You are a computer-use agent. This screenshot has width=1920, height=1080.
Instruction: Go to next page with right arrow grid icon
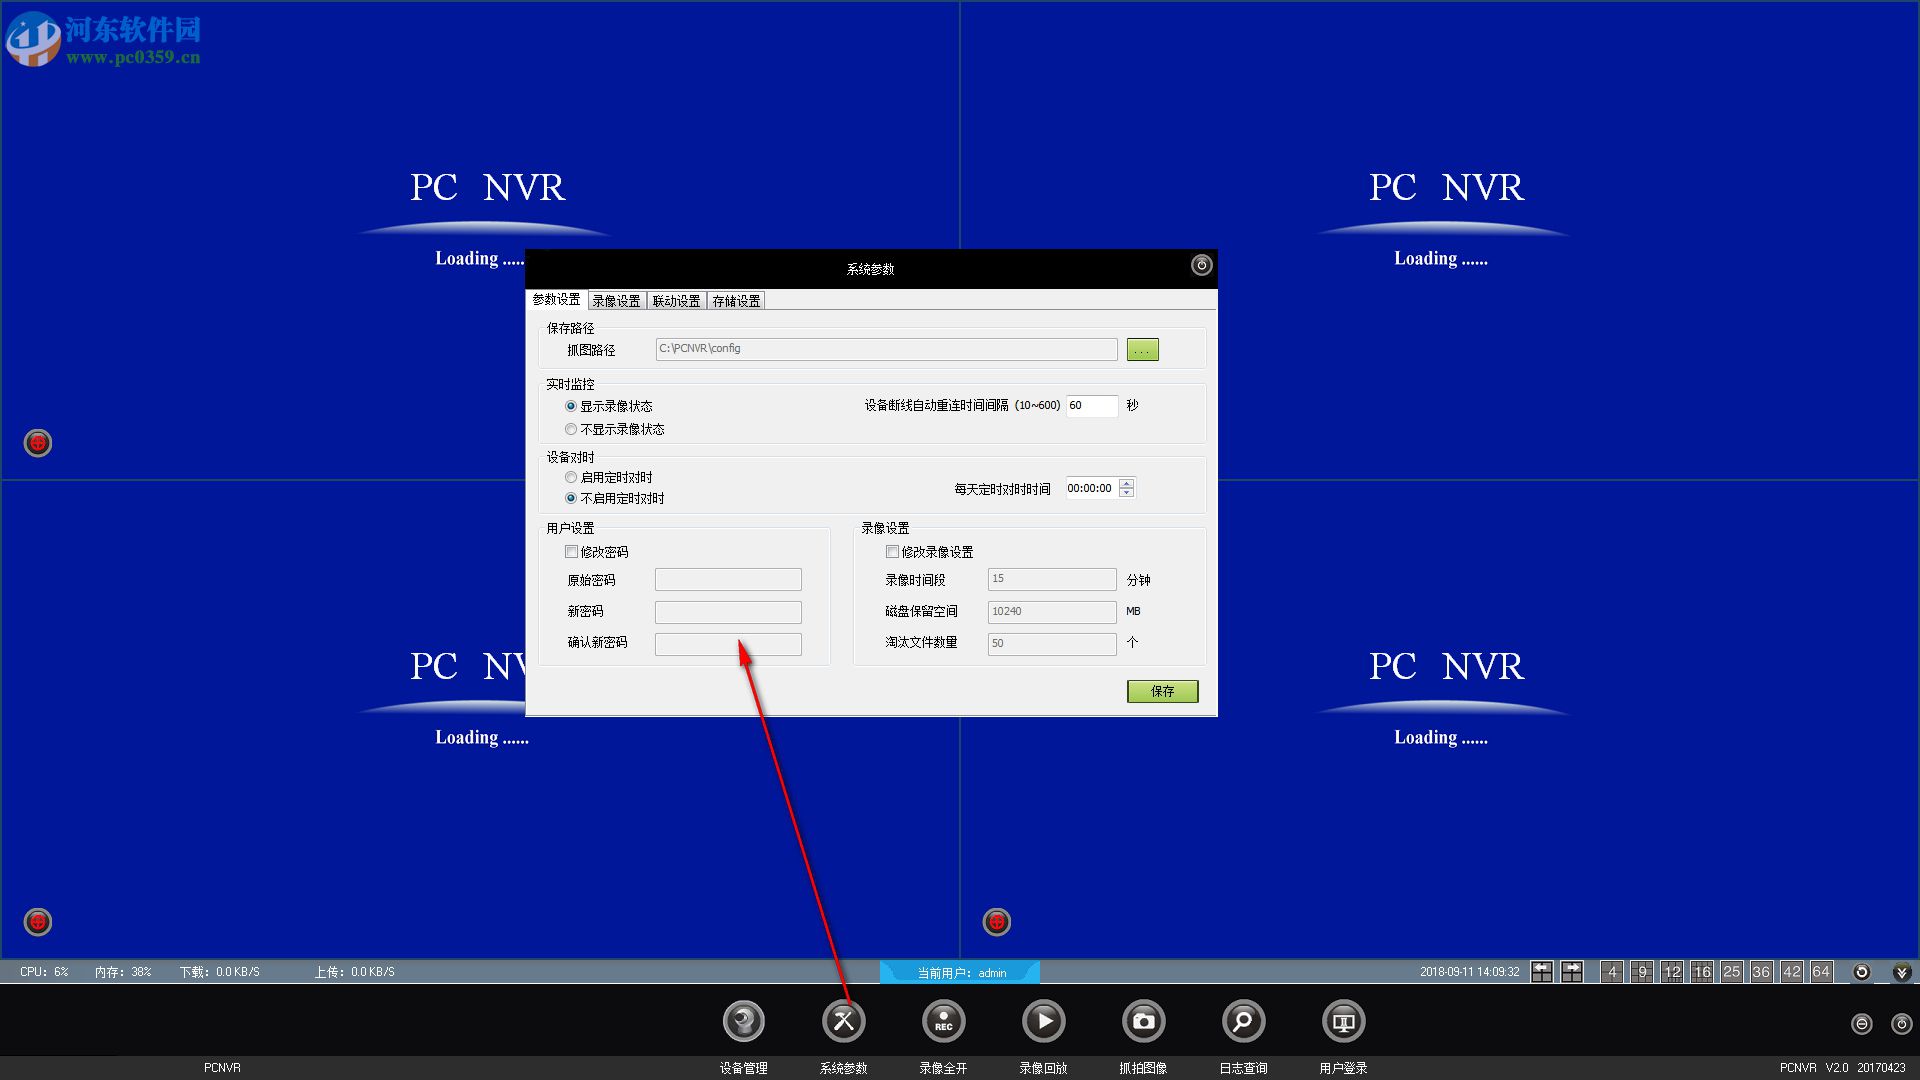coord(1571,971)
